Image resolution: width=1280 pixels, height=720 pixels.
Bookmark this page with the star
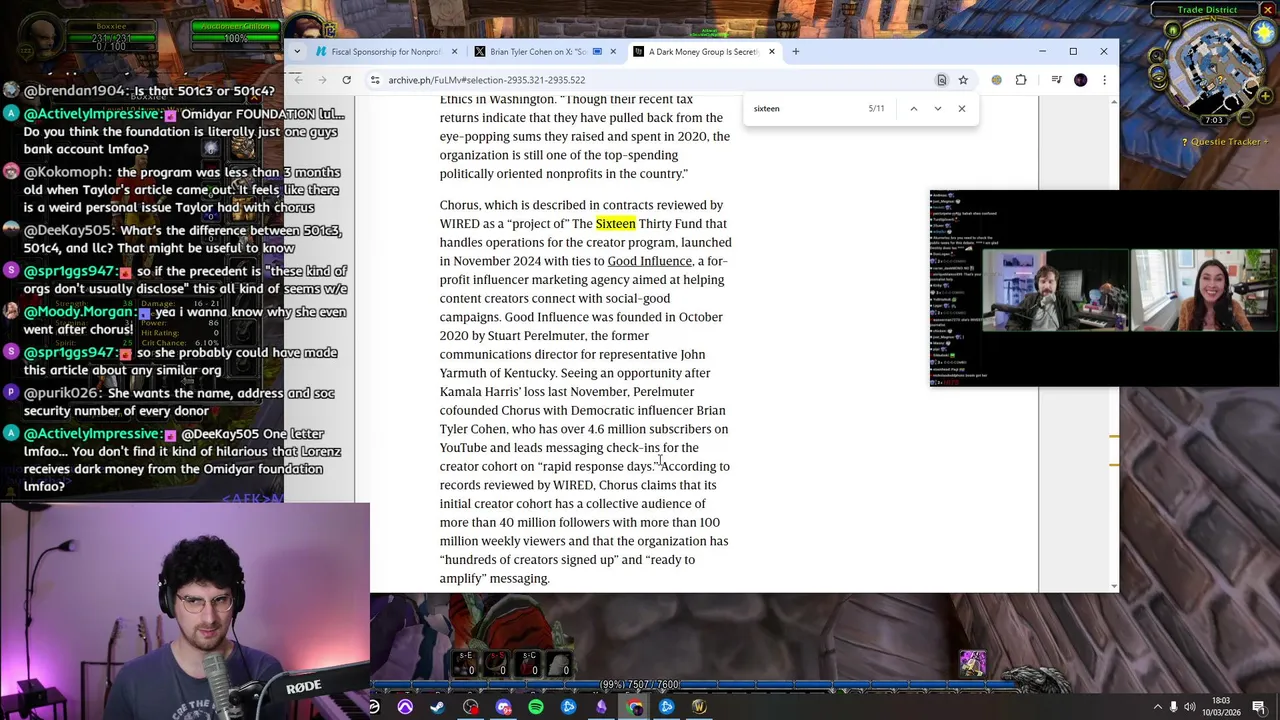(x=963, y=80)
